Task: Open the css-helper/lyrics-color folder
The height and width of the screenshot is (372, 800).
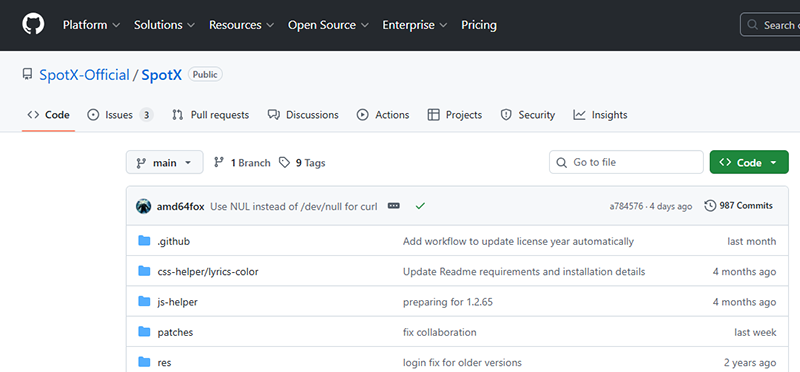Action: (208, 272)
